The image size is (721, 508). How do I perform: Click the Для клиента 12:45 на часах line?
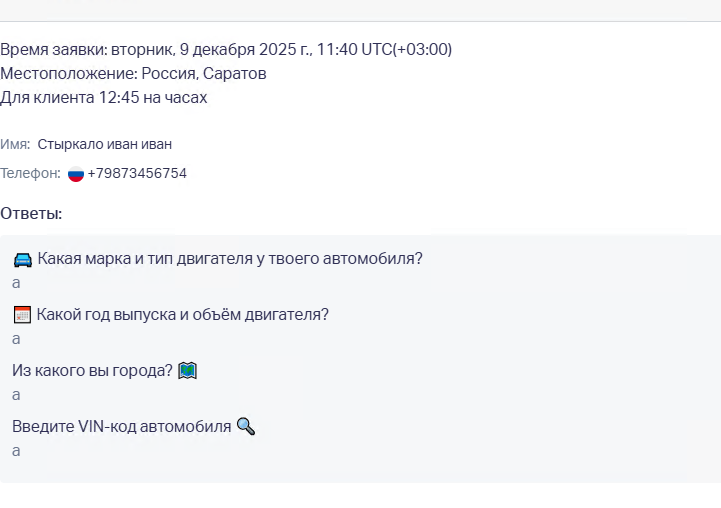(x=104, y=98)
